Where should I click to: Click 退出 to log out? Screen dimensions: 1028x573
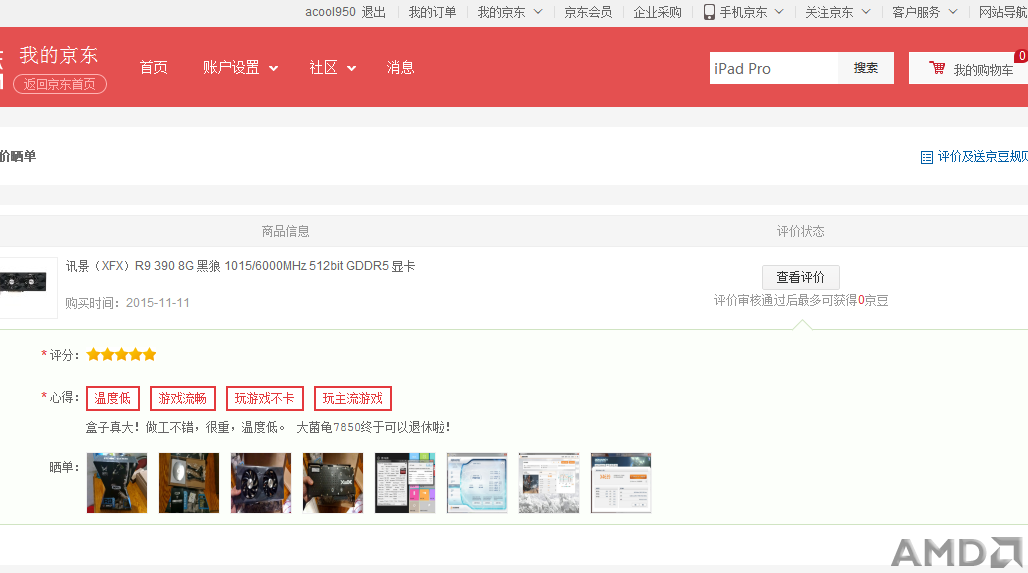coord(374,12)
